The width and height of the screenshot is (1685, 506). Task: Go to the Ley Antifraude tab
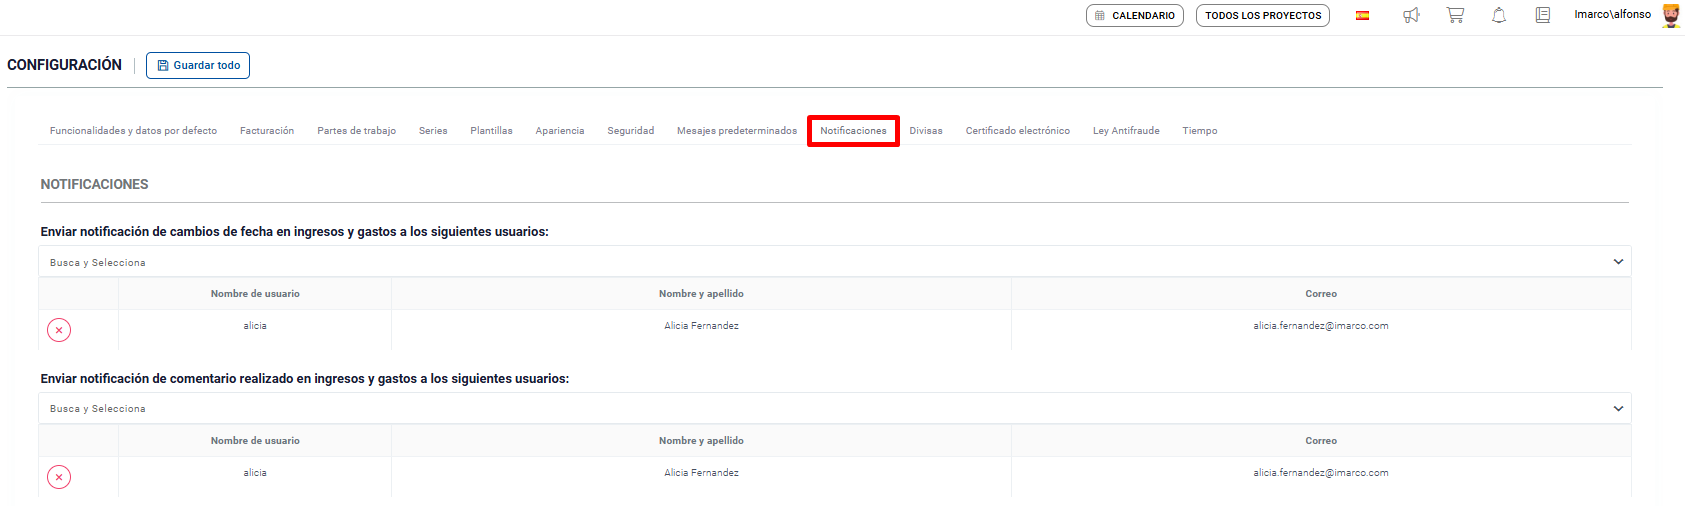coord(1126,131)
